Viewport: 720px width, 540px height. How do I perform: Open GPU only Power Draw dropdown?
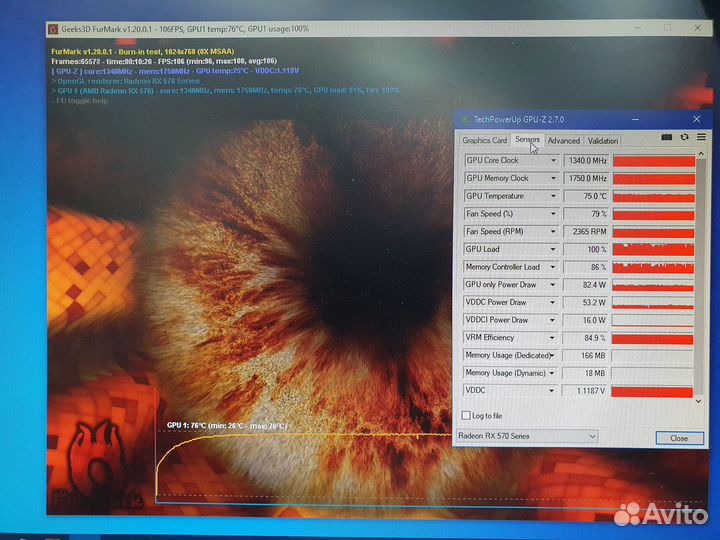(552, 285)
